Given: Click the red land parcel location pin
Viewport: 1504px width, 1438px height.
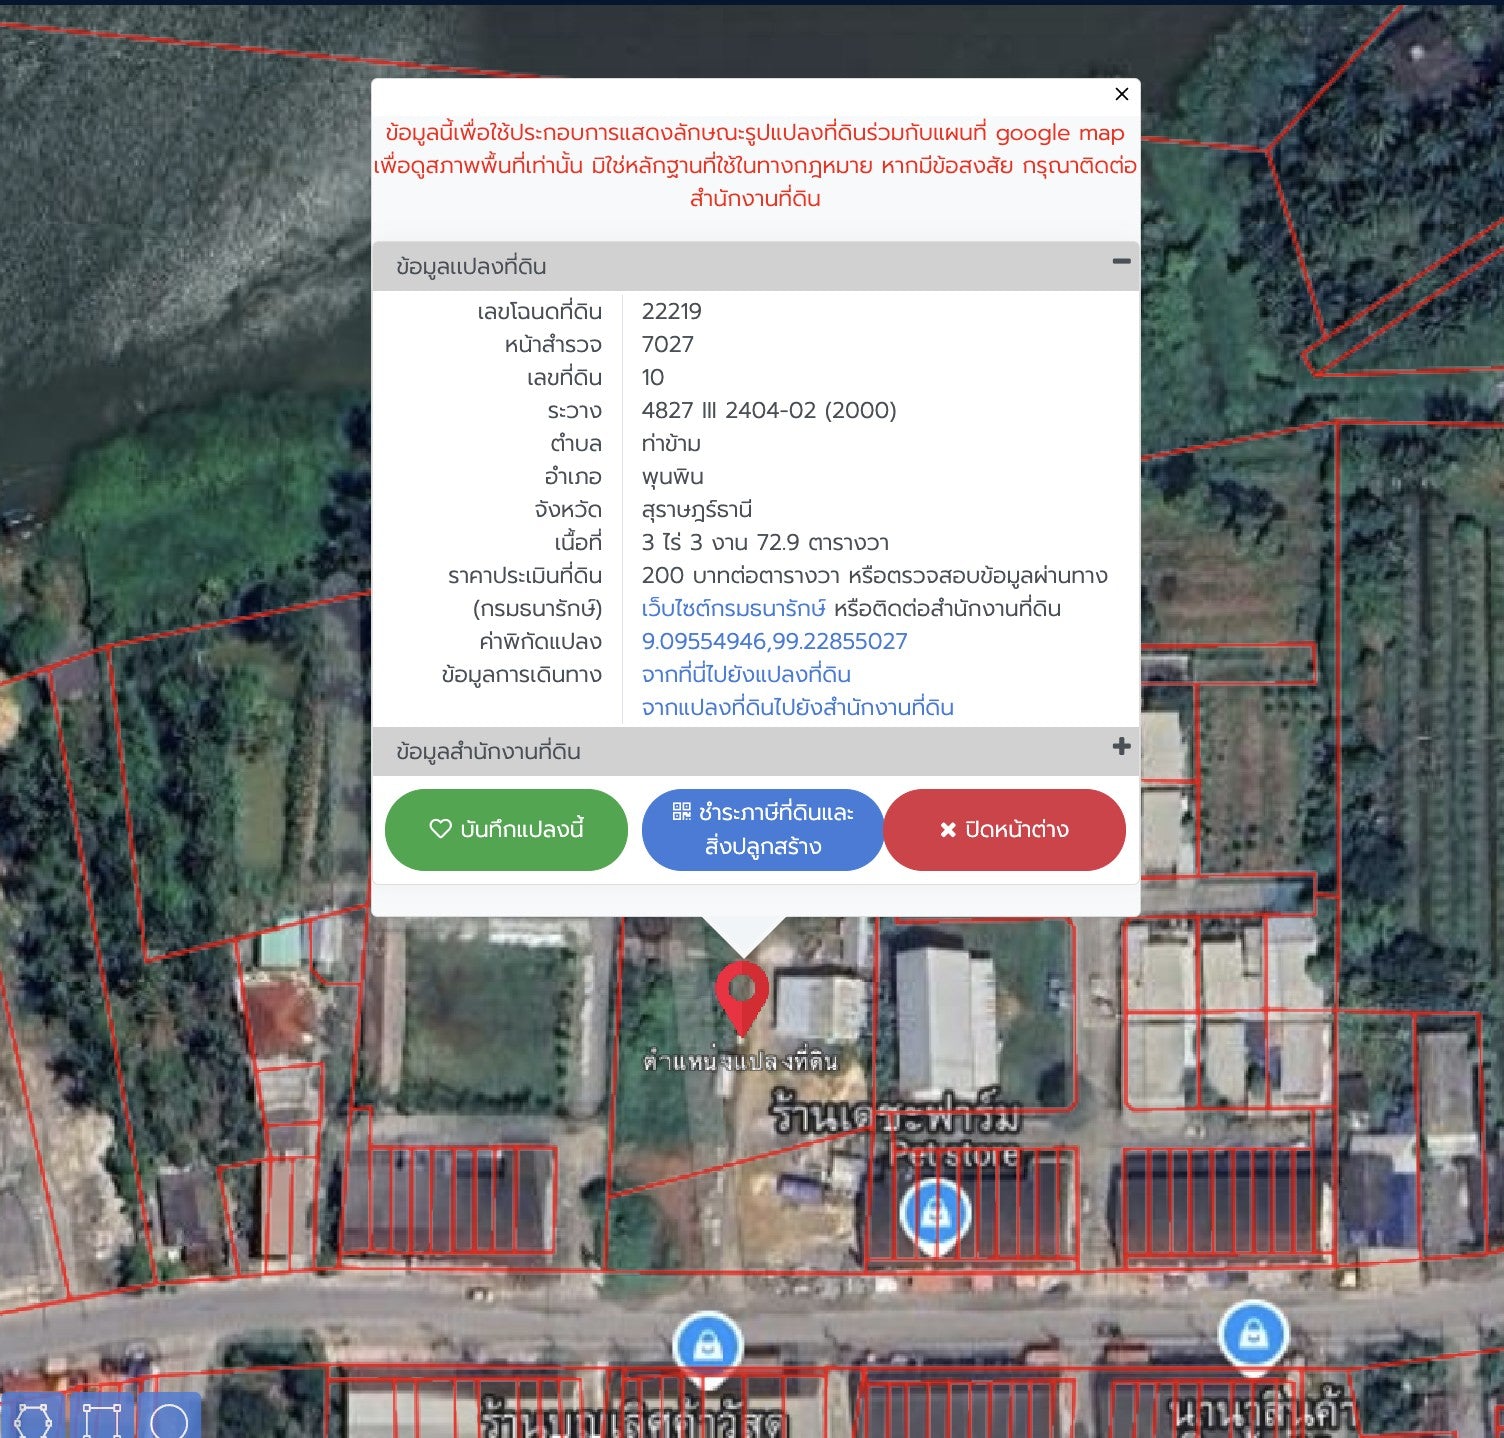Looking at the screenshot, I should 741,995.
